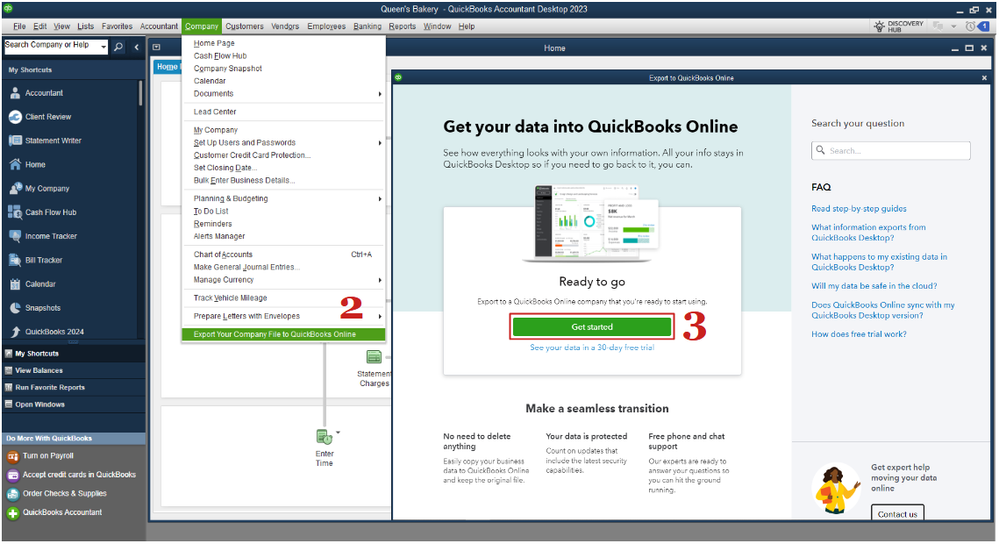Click the Open Windows sidebar icon
This screenshot has width=999, height=545.
(8, 405)
